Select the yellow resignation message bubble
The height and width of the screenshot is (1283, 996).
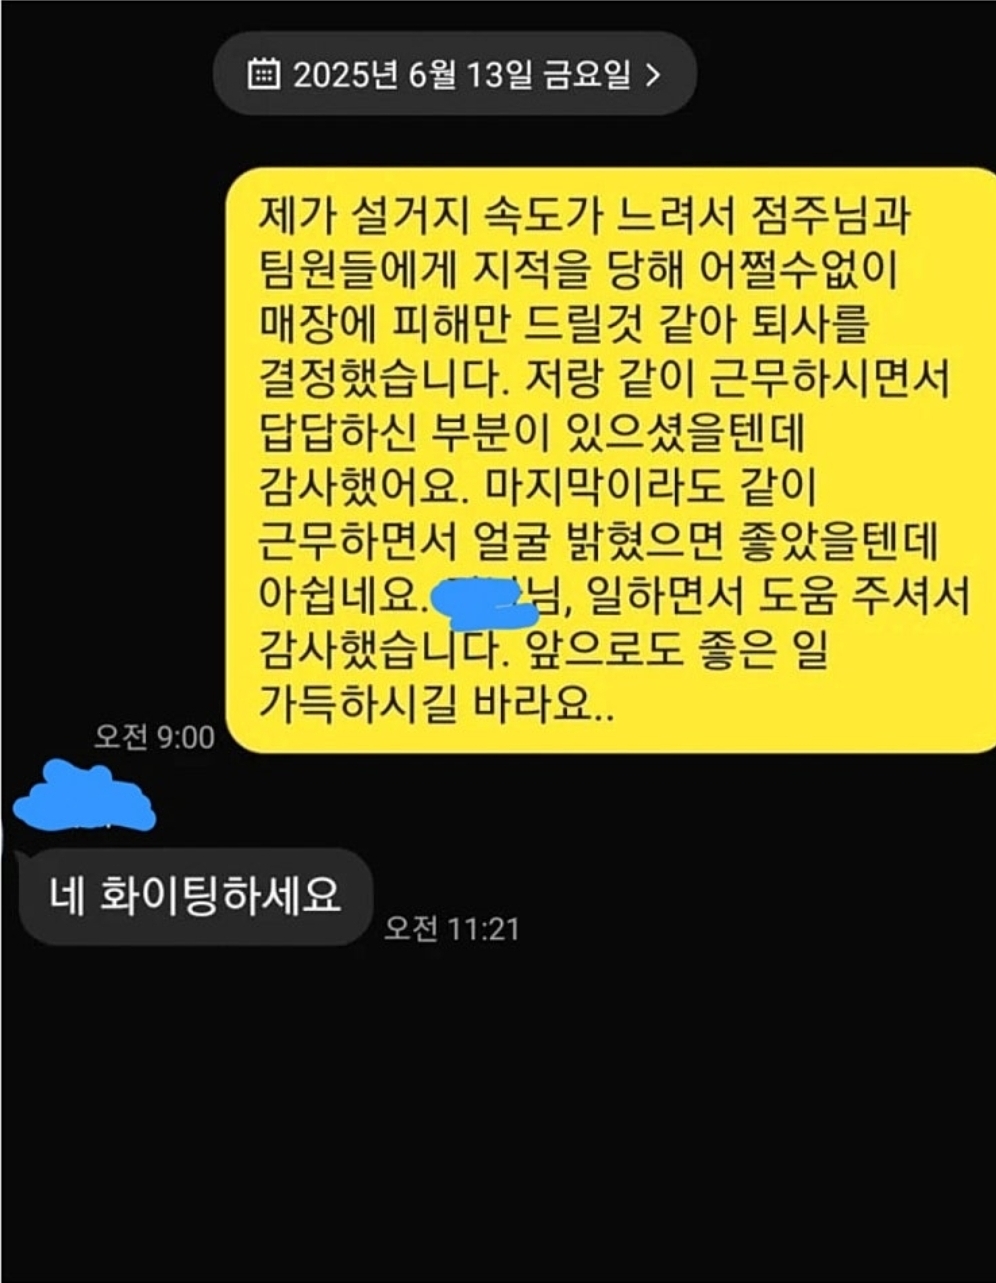pos(610,459)
